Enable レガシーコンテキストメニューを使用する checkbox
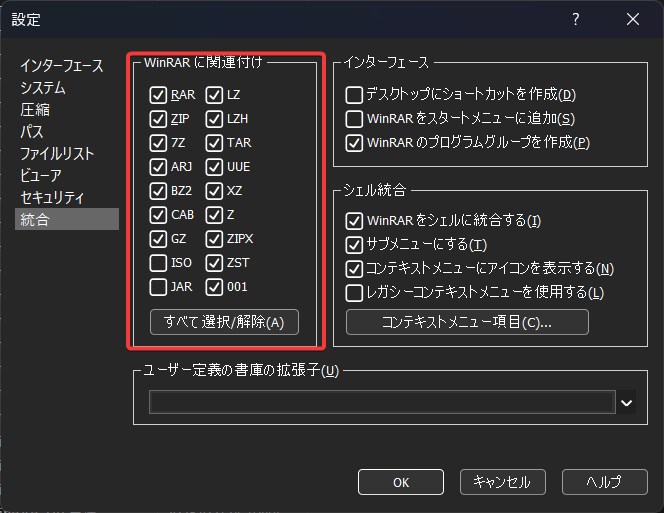This screenshot has height=513, width=664. click(354, 293)
